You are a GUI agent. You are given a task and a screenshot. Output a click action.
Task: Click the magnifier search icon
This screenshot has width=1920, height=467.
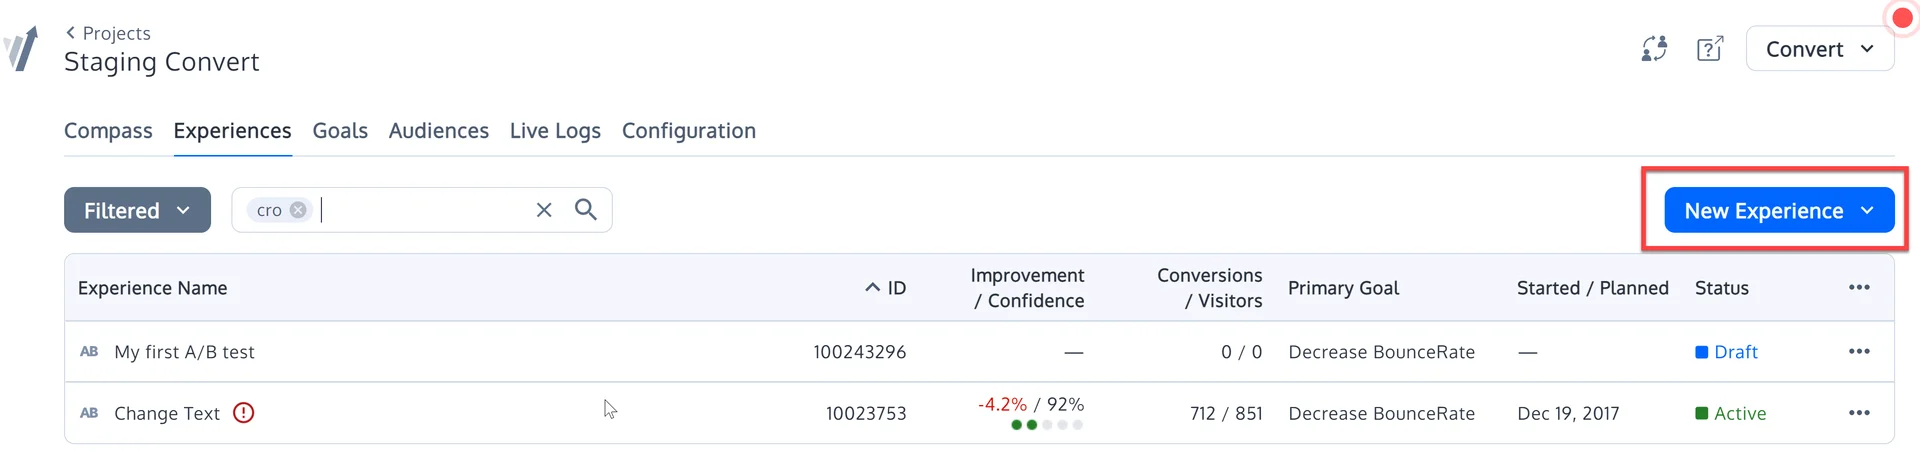coord(586,209)
